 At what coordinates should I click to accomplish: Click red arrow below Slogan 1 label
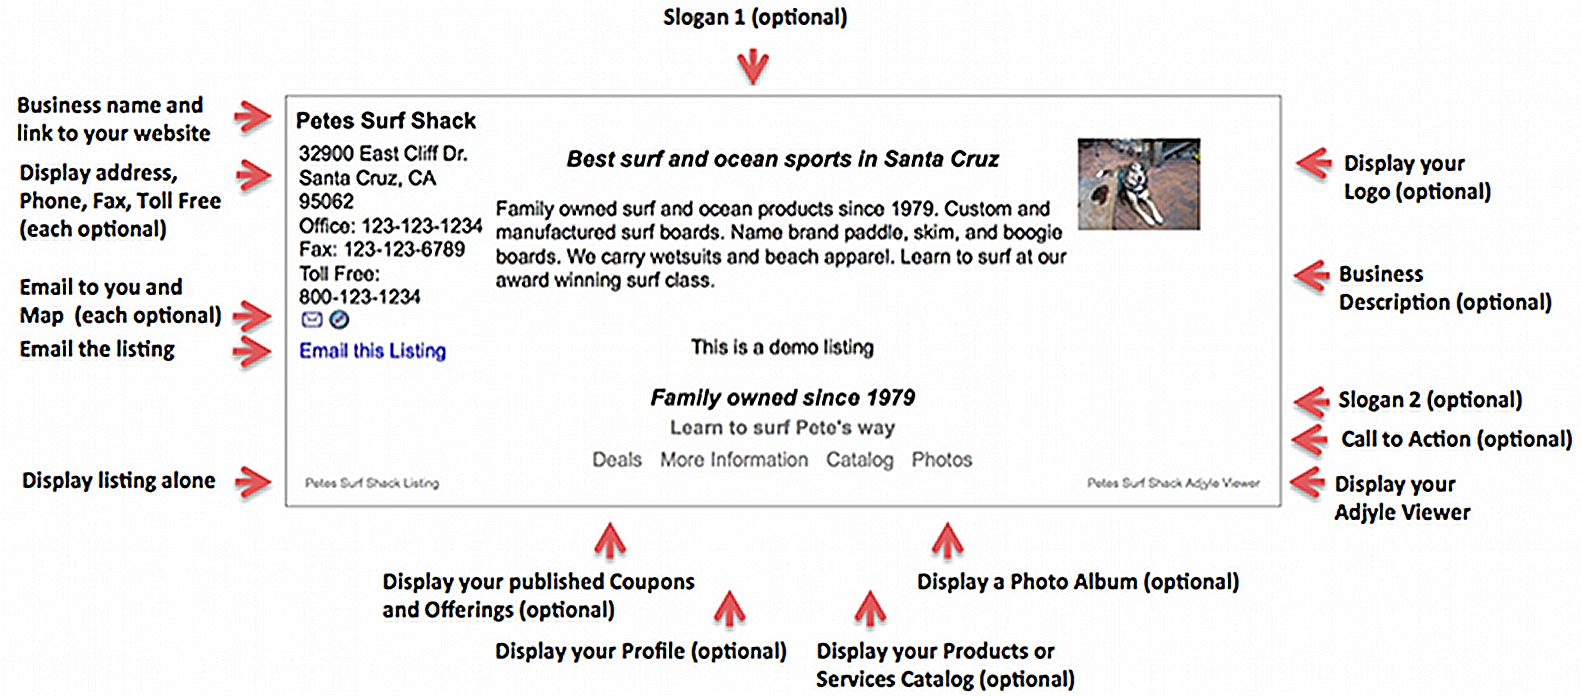click(x=753, y=67)
